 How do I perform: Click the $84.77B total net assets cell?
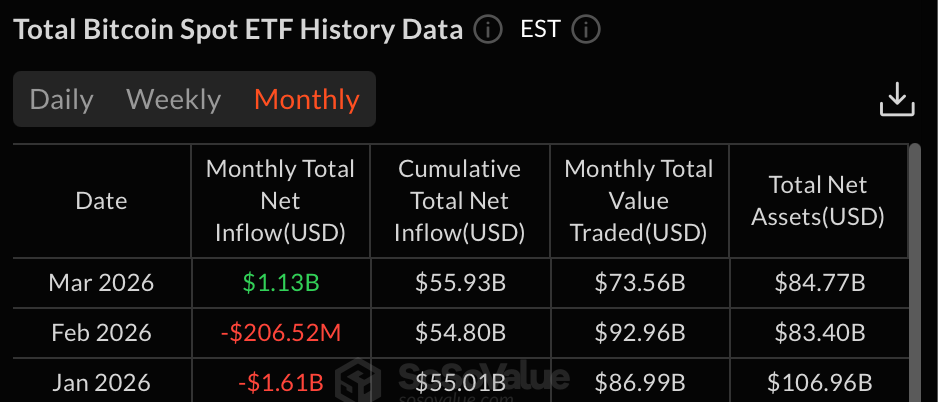point(818,283)
